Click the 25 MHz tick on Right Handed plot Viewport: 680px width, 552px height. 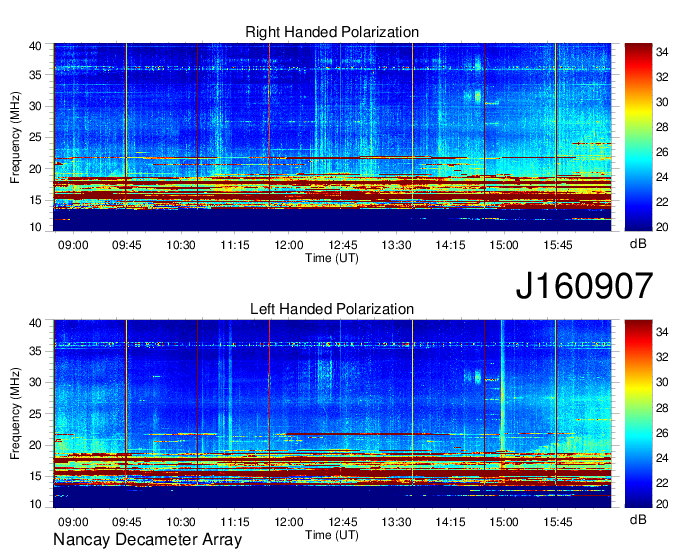[35, 137]
